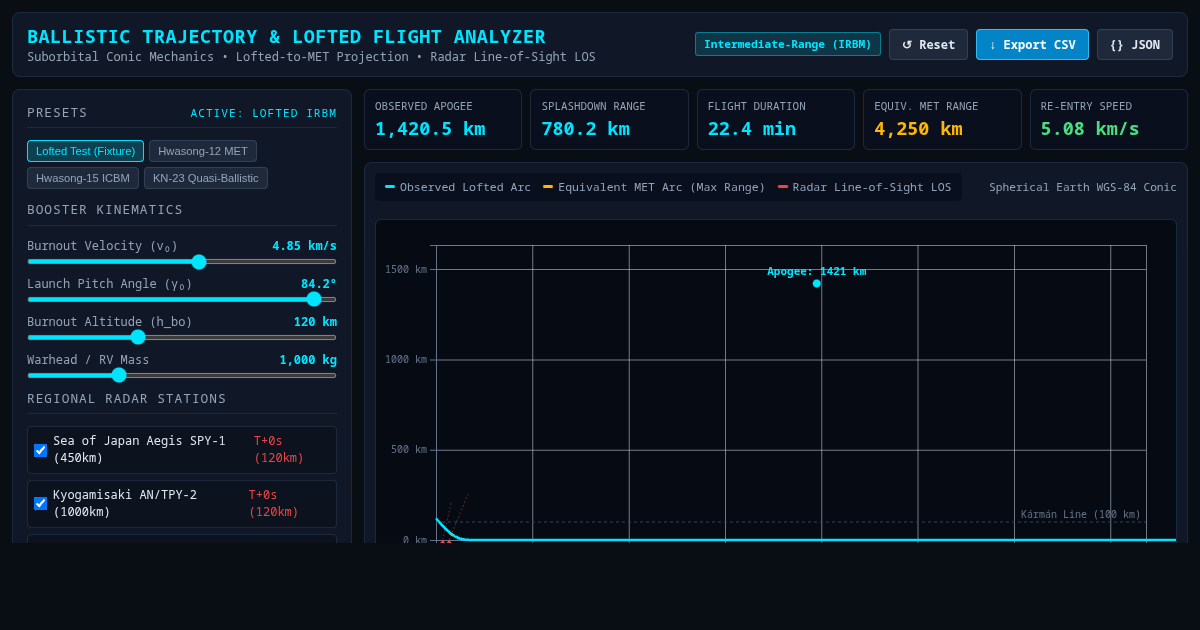1200x630 pixels.
Task: Click the Regional Radar Stations heading
Action: (x=127, y=399)
